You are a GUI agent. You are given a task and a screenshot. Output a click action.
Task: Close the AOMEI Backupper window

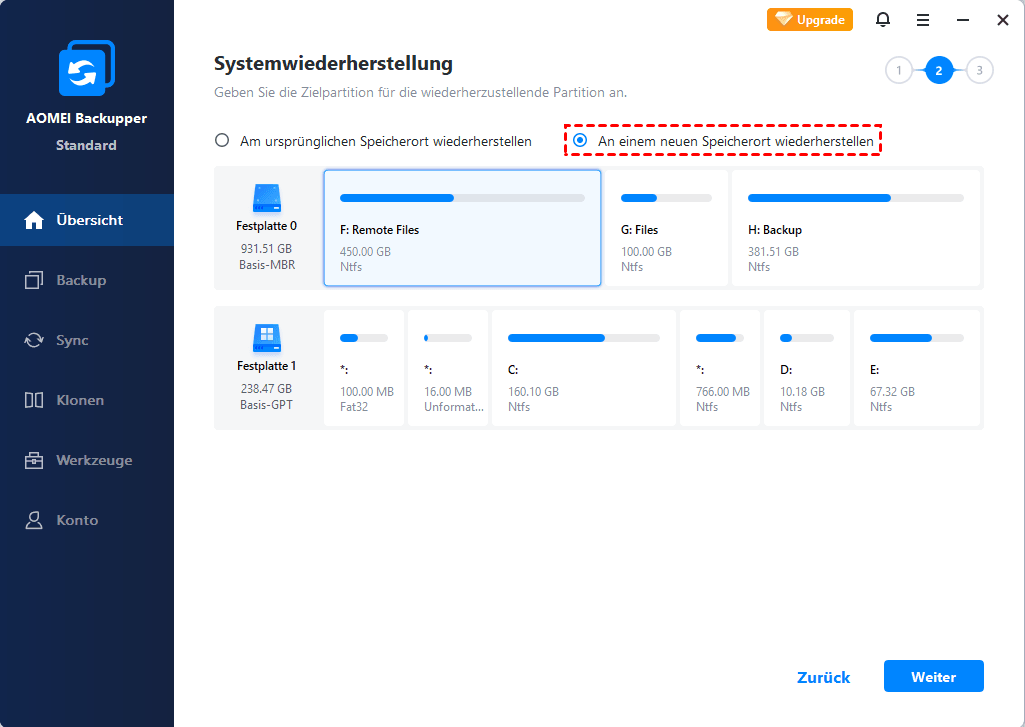click(1003, 20)
